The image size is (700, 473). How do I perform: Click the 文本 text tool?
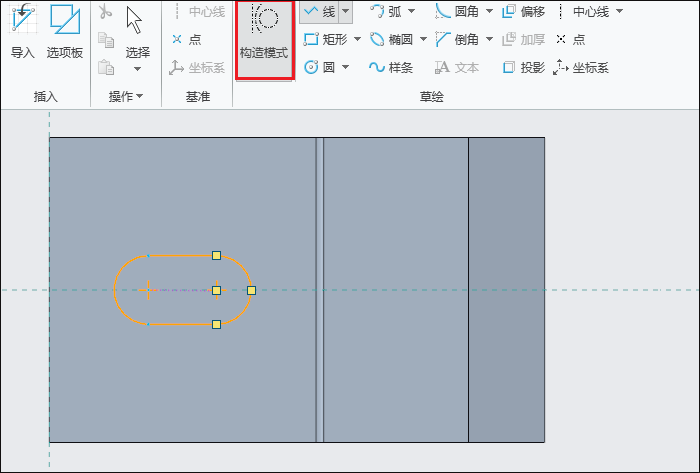click(x=457, y=68)
